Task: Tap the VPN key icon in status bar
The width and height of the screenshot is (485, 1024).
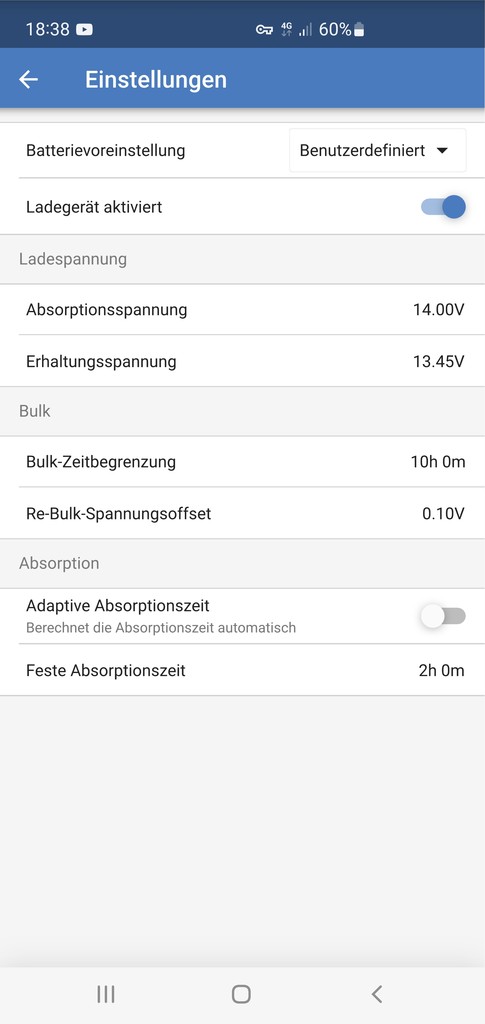Action: click(264, 29)
